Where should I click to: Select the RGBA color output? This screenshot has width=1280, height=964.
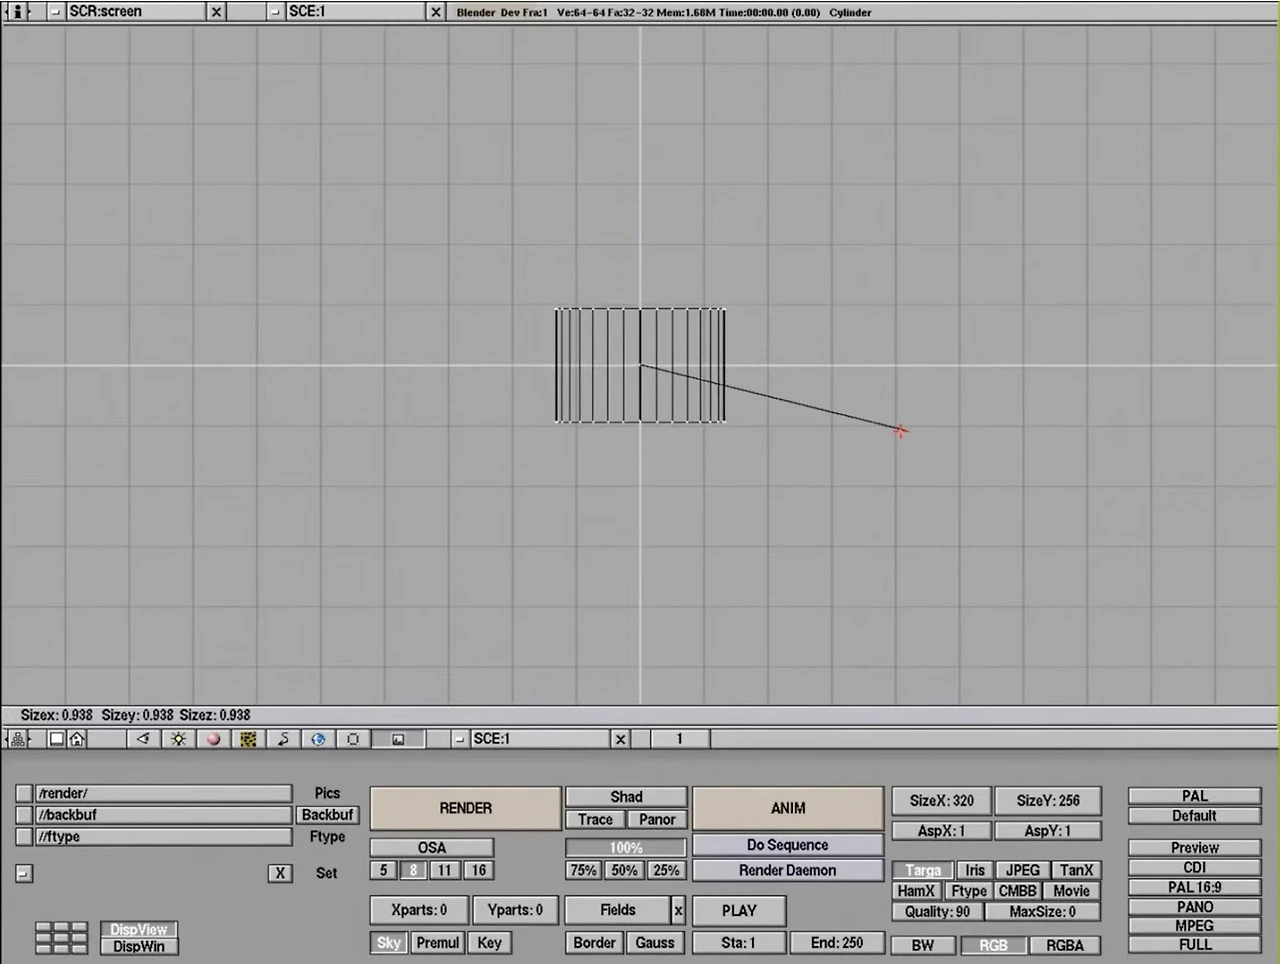tap(1065, 946)
